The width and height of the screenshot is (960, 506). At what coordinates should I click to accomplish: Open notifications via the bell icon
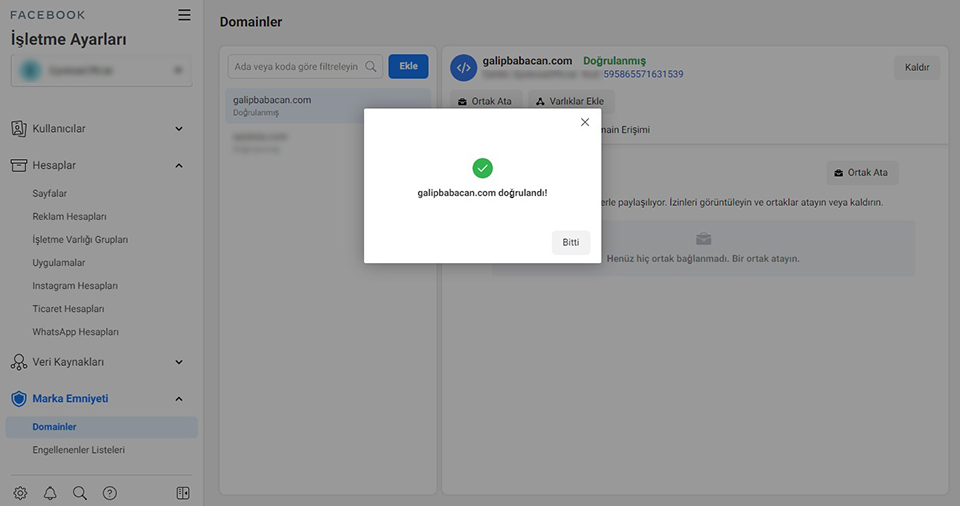click(x=50, y=493)
